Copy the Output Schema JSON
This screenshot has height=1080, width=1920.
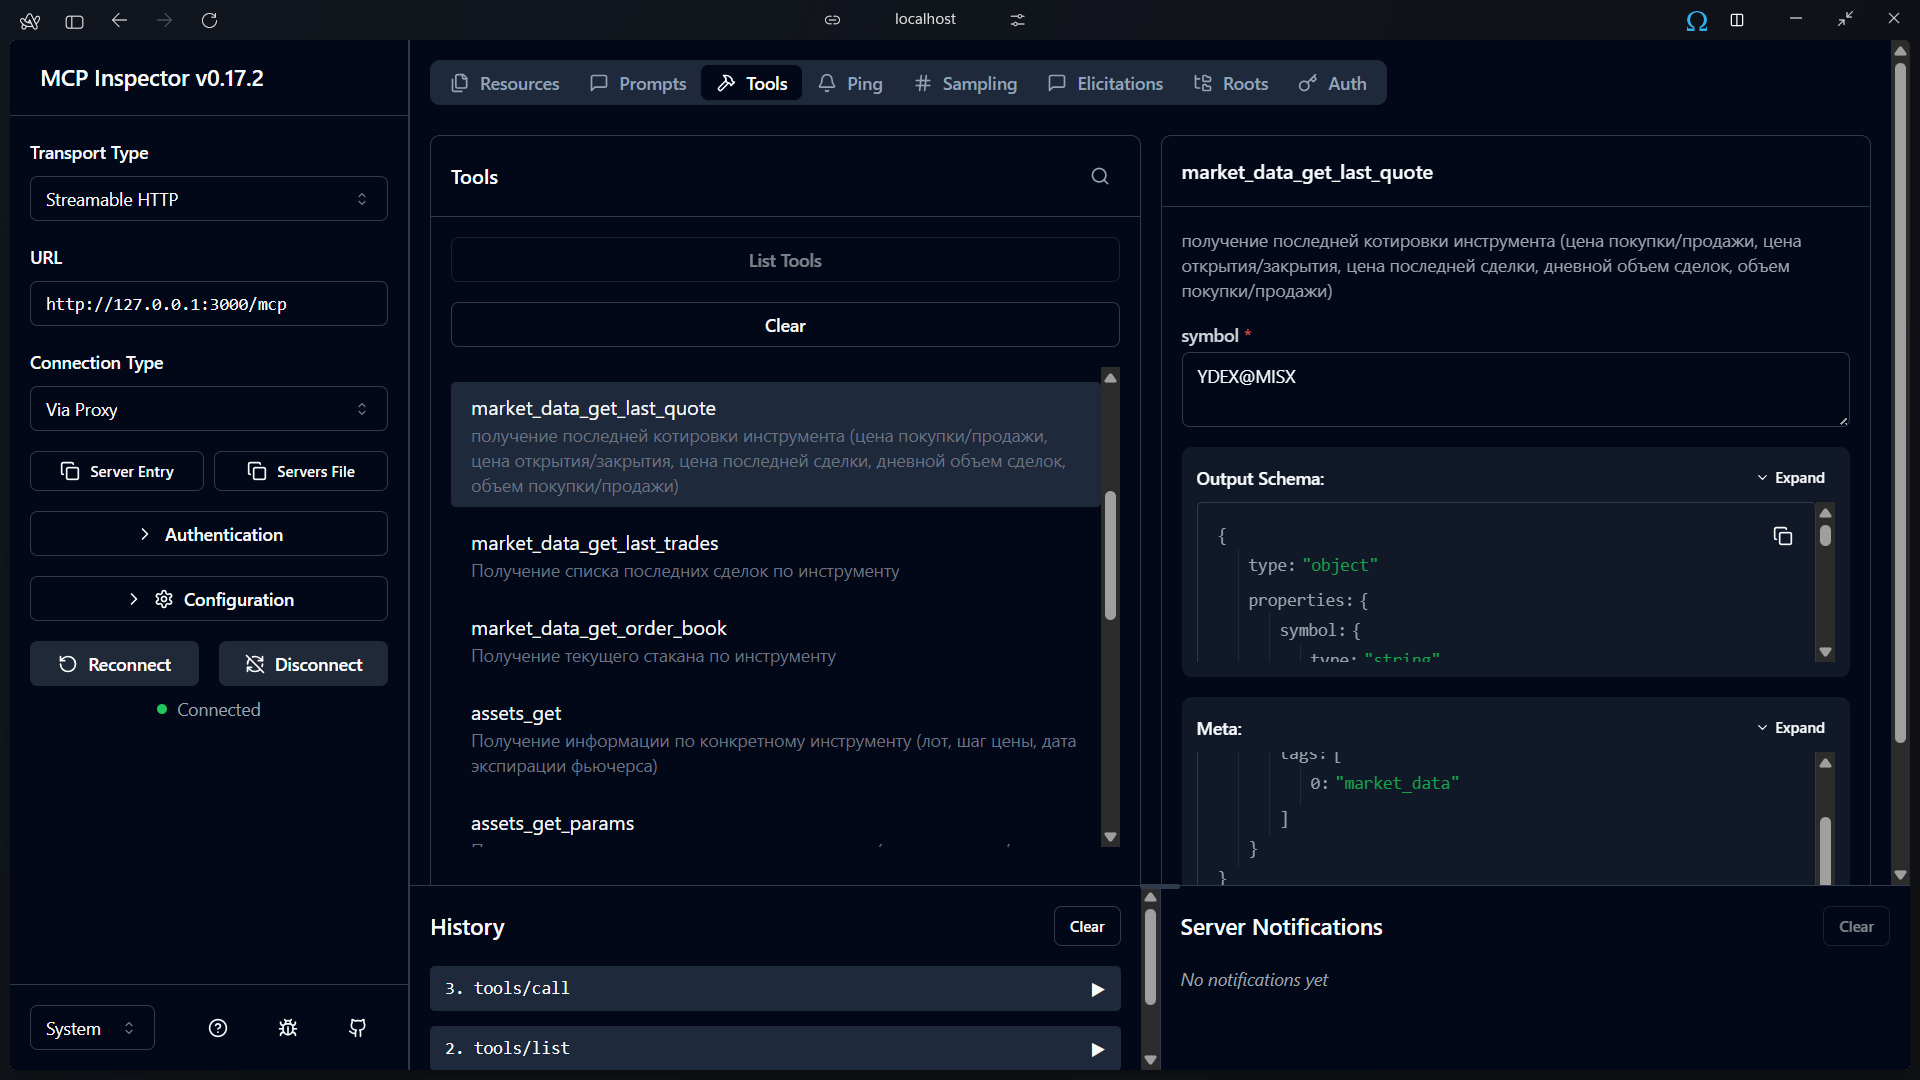pos(1782,537)
